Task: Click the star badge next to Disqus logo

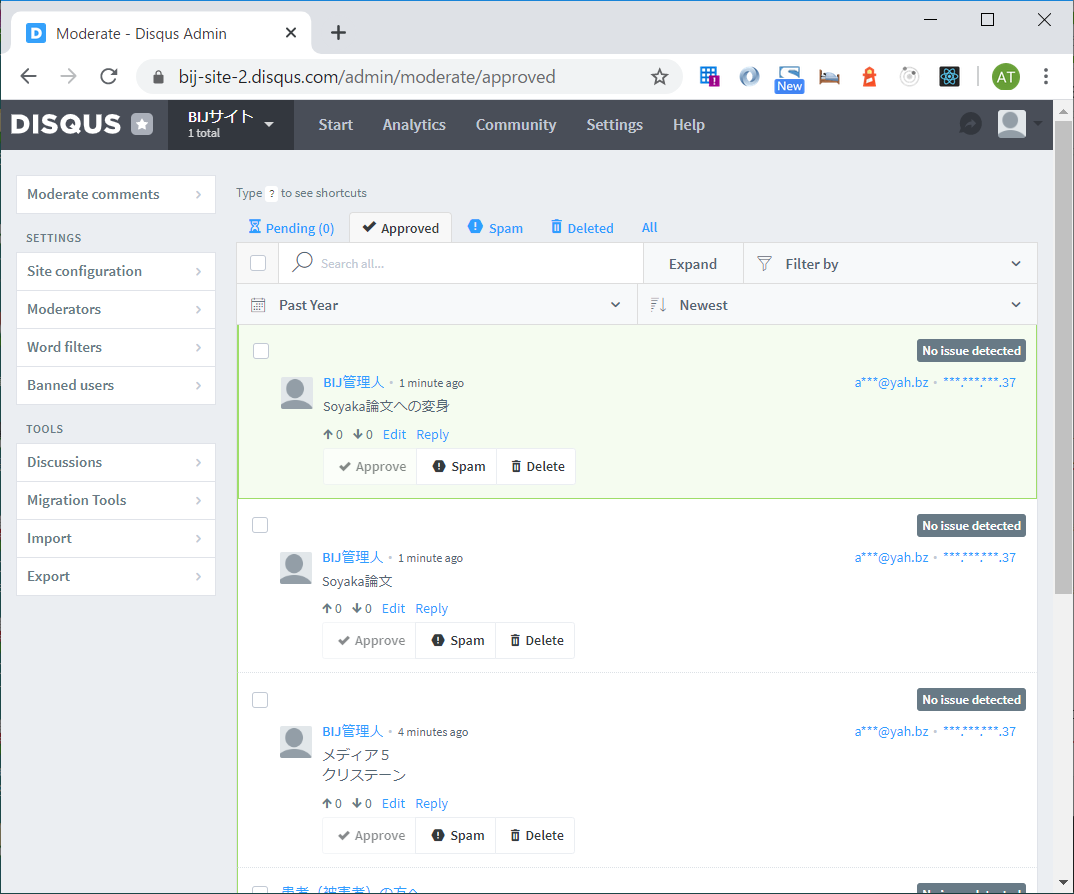Action: click(x=142, y=124)
